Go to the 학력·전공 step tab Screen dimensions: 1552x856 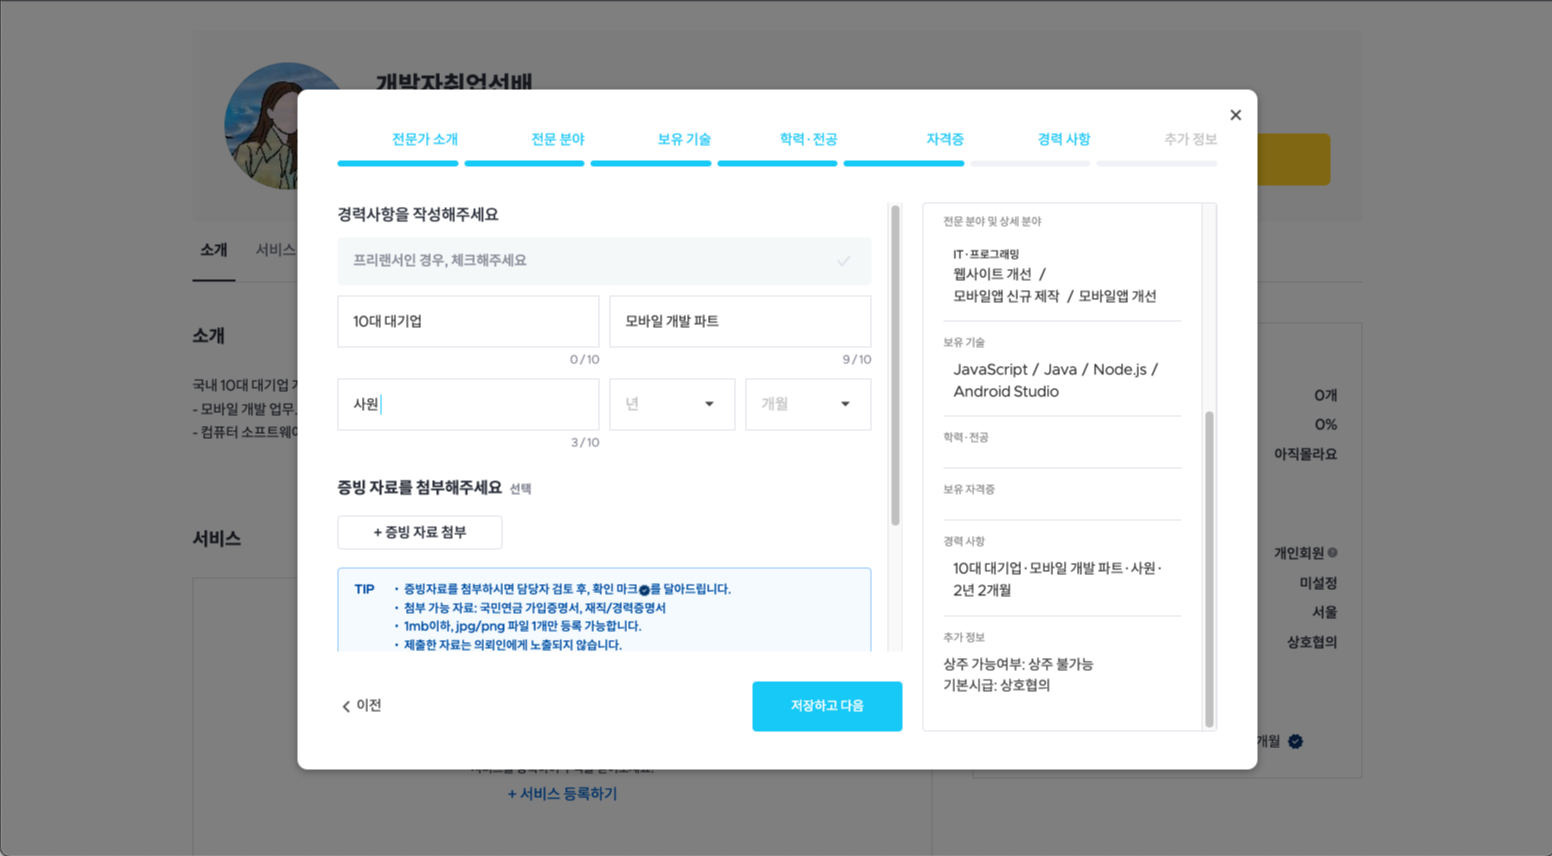808,139
